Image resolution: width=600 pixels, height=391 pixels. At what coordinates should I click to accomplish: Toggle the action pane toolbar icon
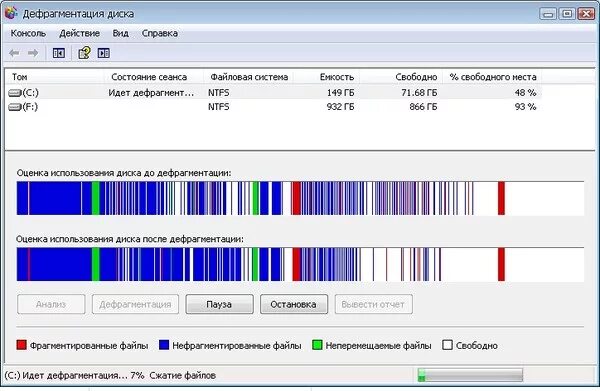click(x=104, y=53)
